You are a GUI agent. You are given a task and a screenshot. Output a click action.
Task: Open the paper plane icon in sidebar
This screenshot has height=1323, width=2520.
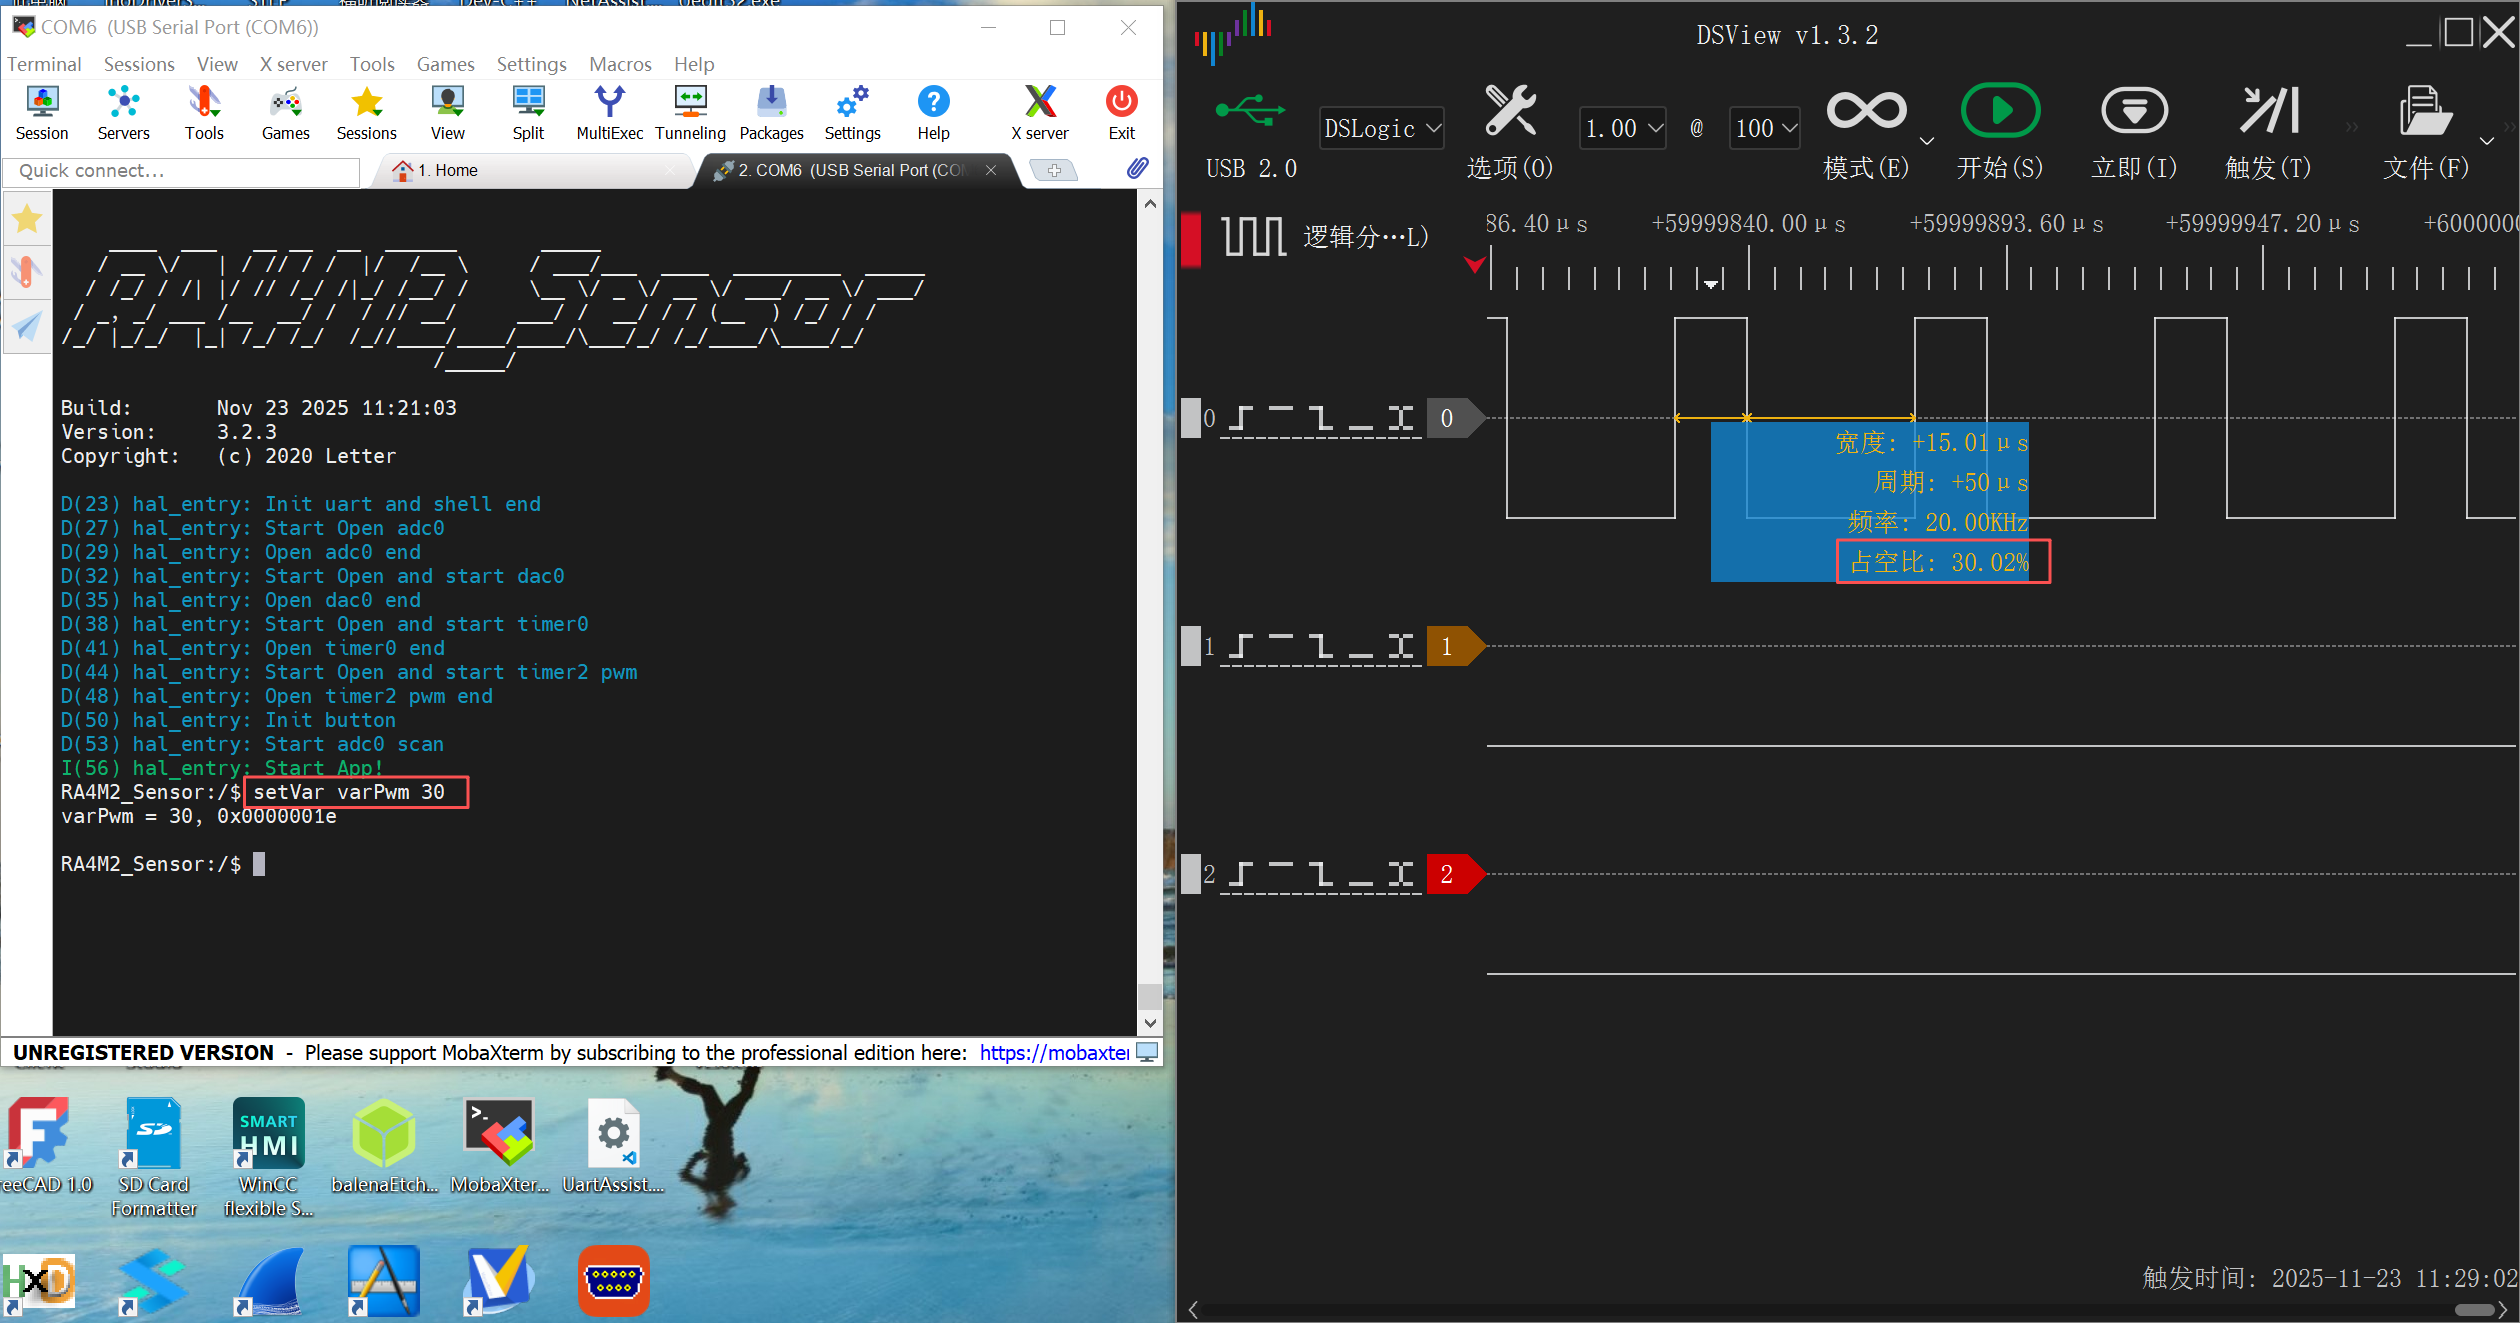[27, 325]
